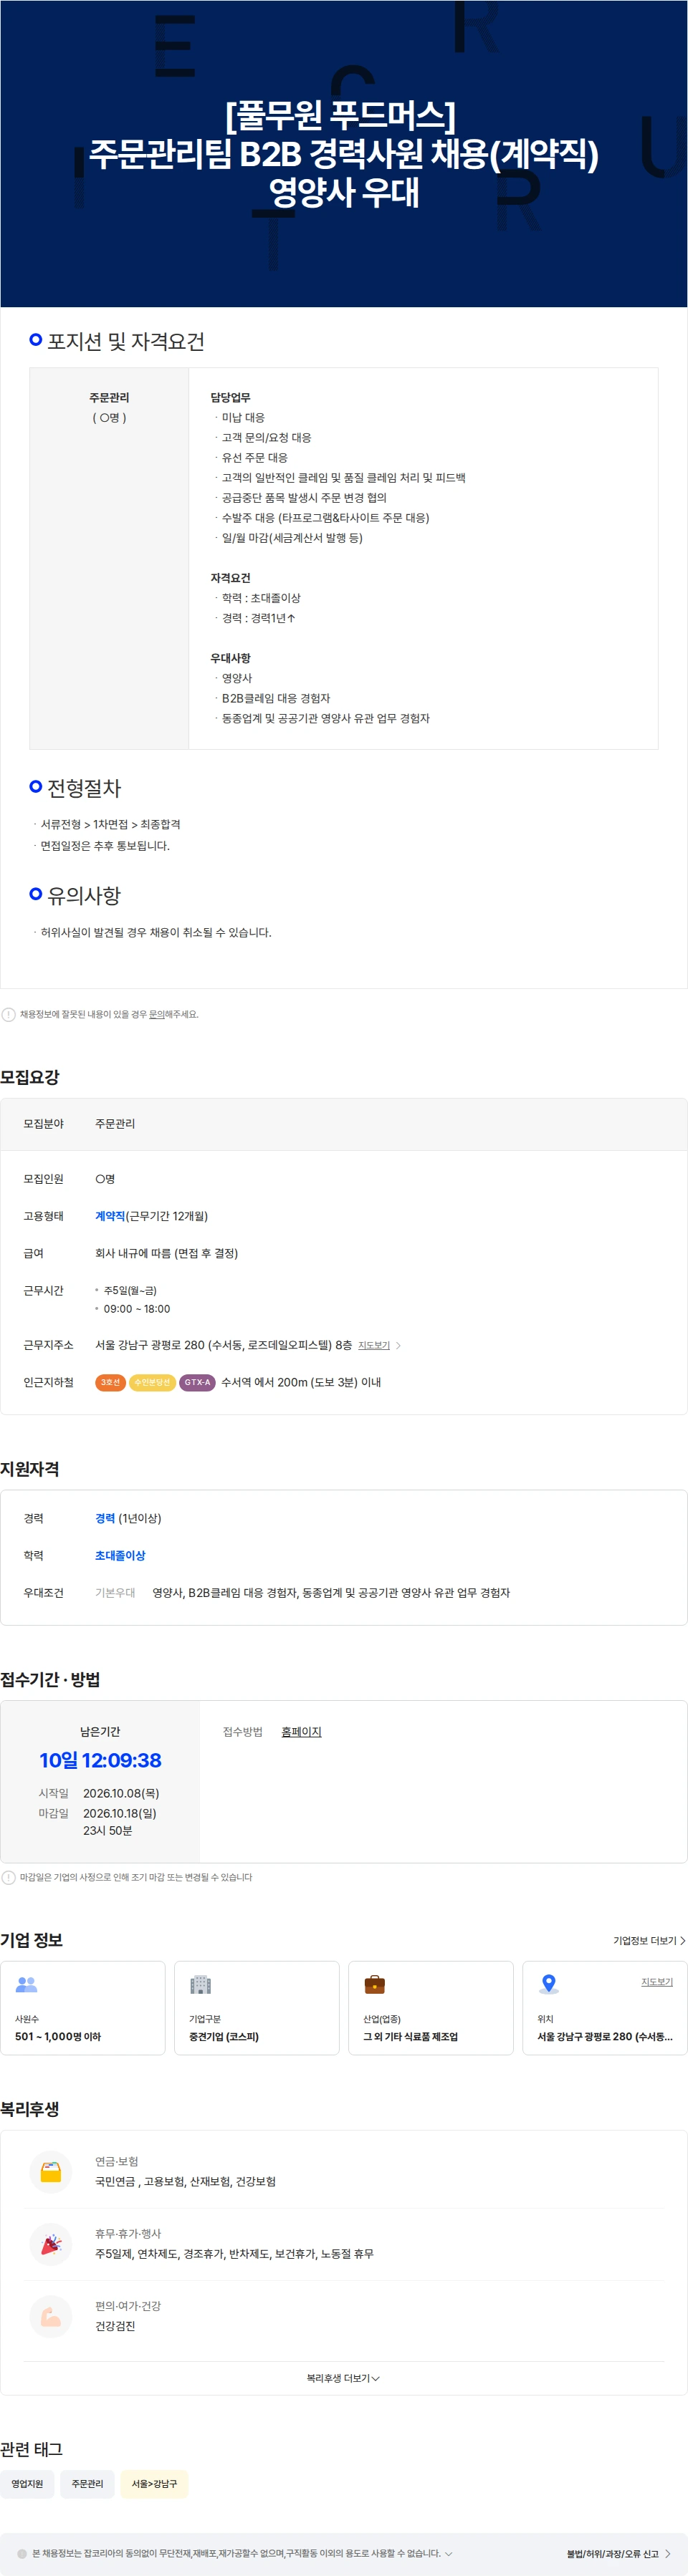
Task: Click the location map pin icon
Action: 549,1984
